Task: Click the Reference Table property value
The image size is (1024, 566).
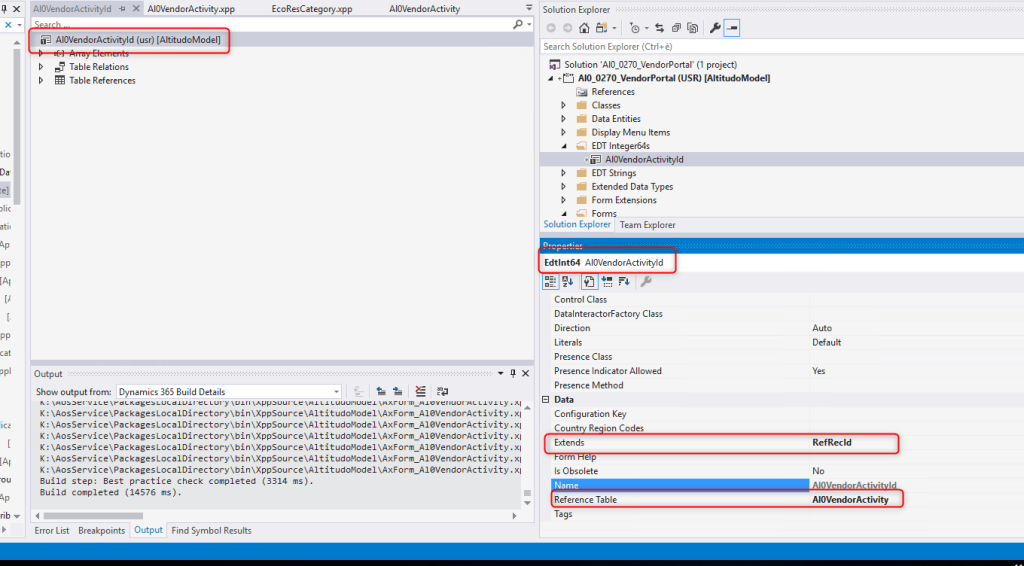Action: pos(850,499)
